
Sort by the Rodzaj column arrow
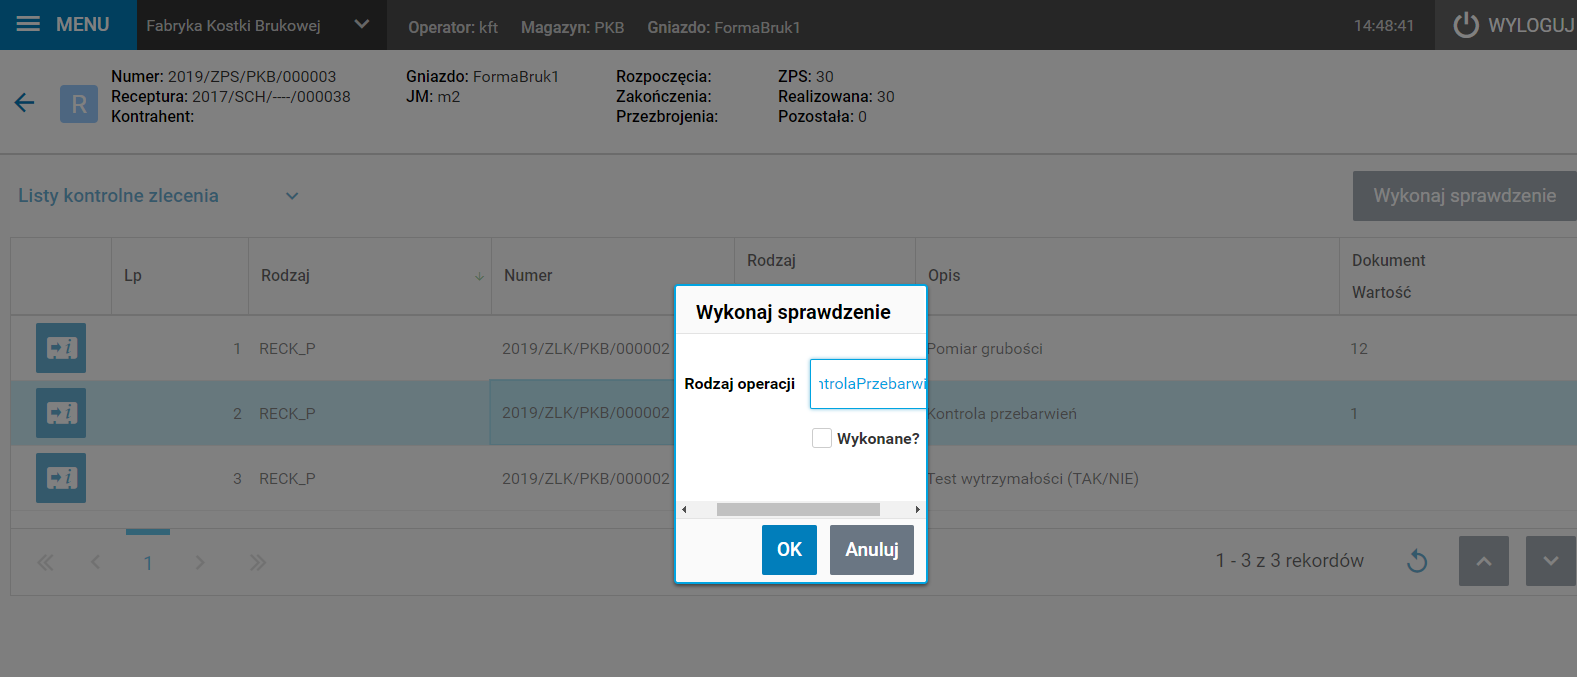click(x=479, y=276)
